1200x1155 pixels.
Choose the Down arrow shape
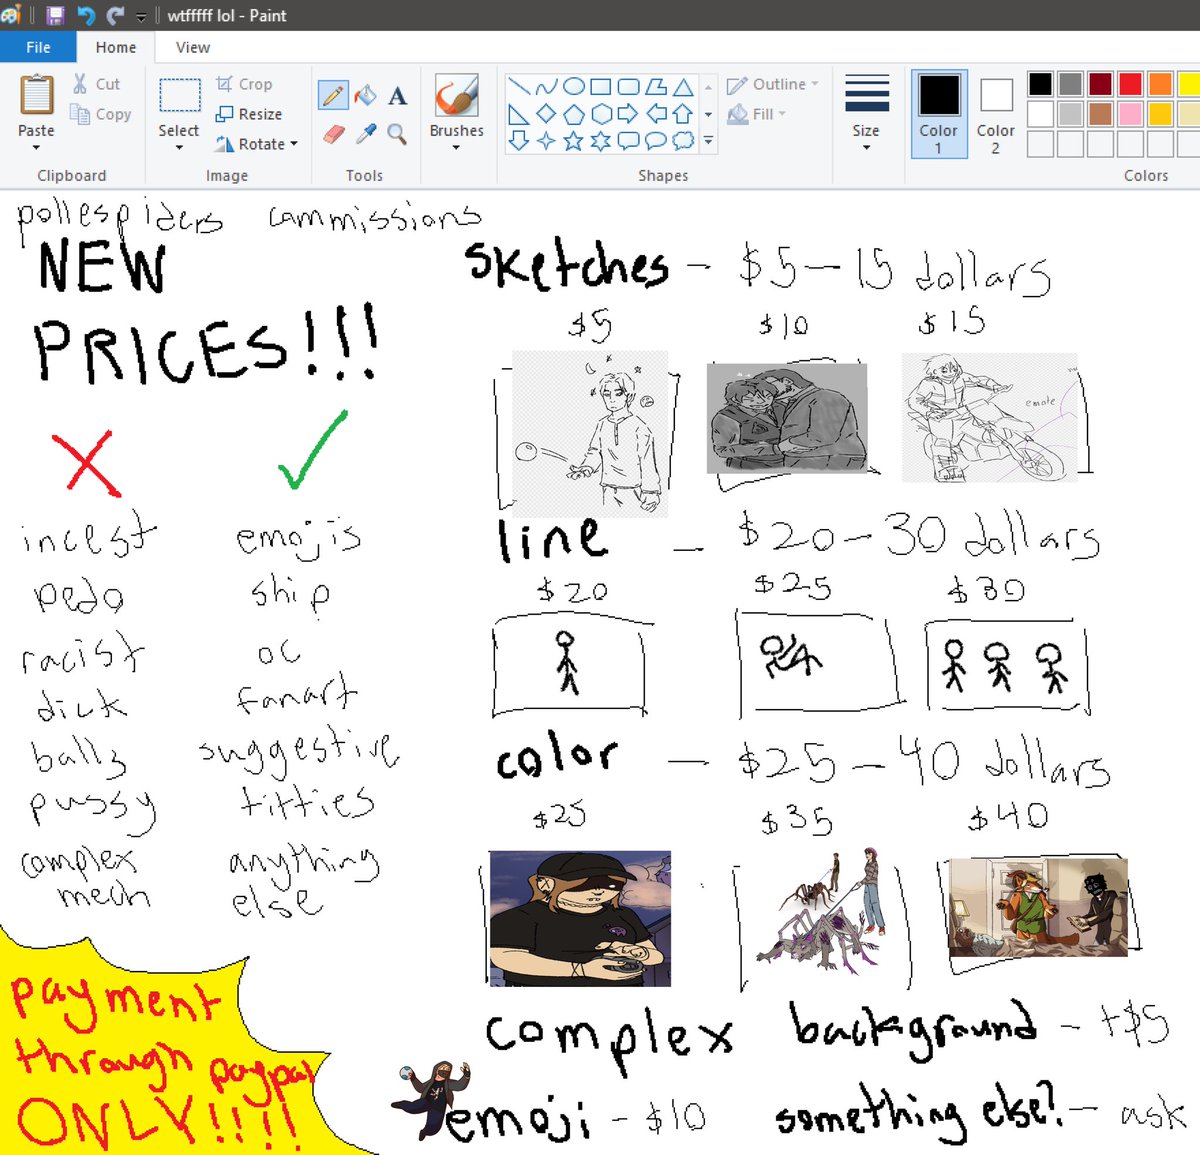point(518,140)
